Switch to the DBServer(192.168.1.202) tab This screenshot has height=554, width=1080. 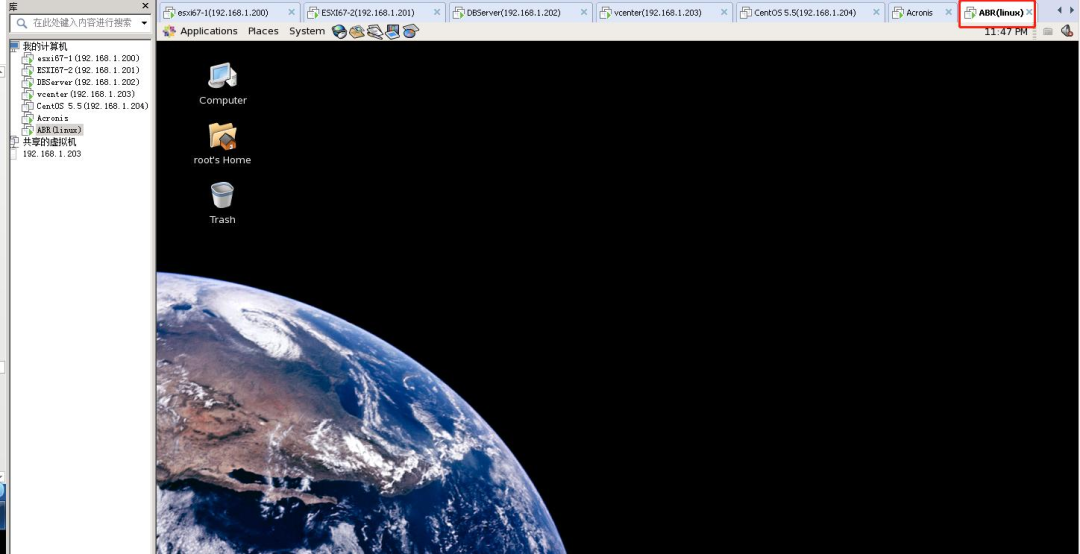[x=520, y=12]
